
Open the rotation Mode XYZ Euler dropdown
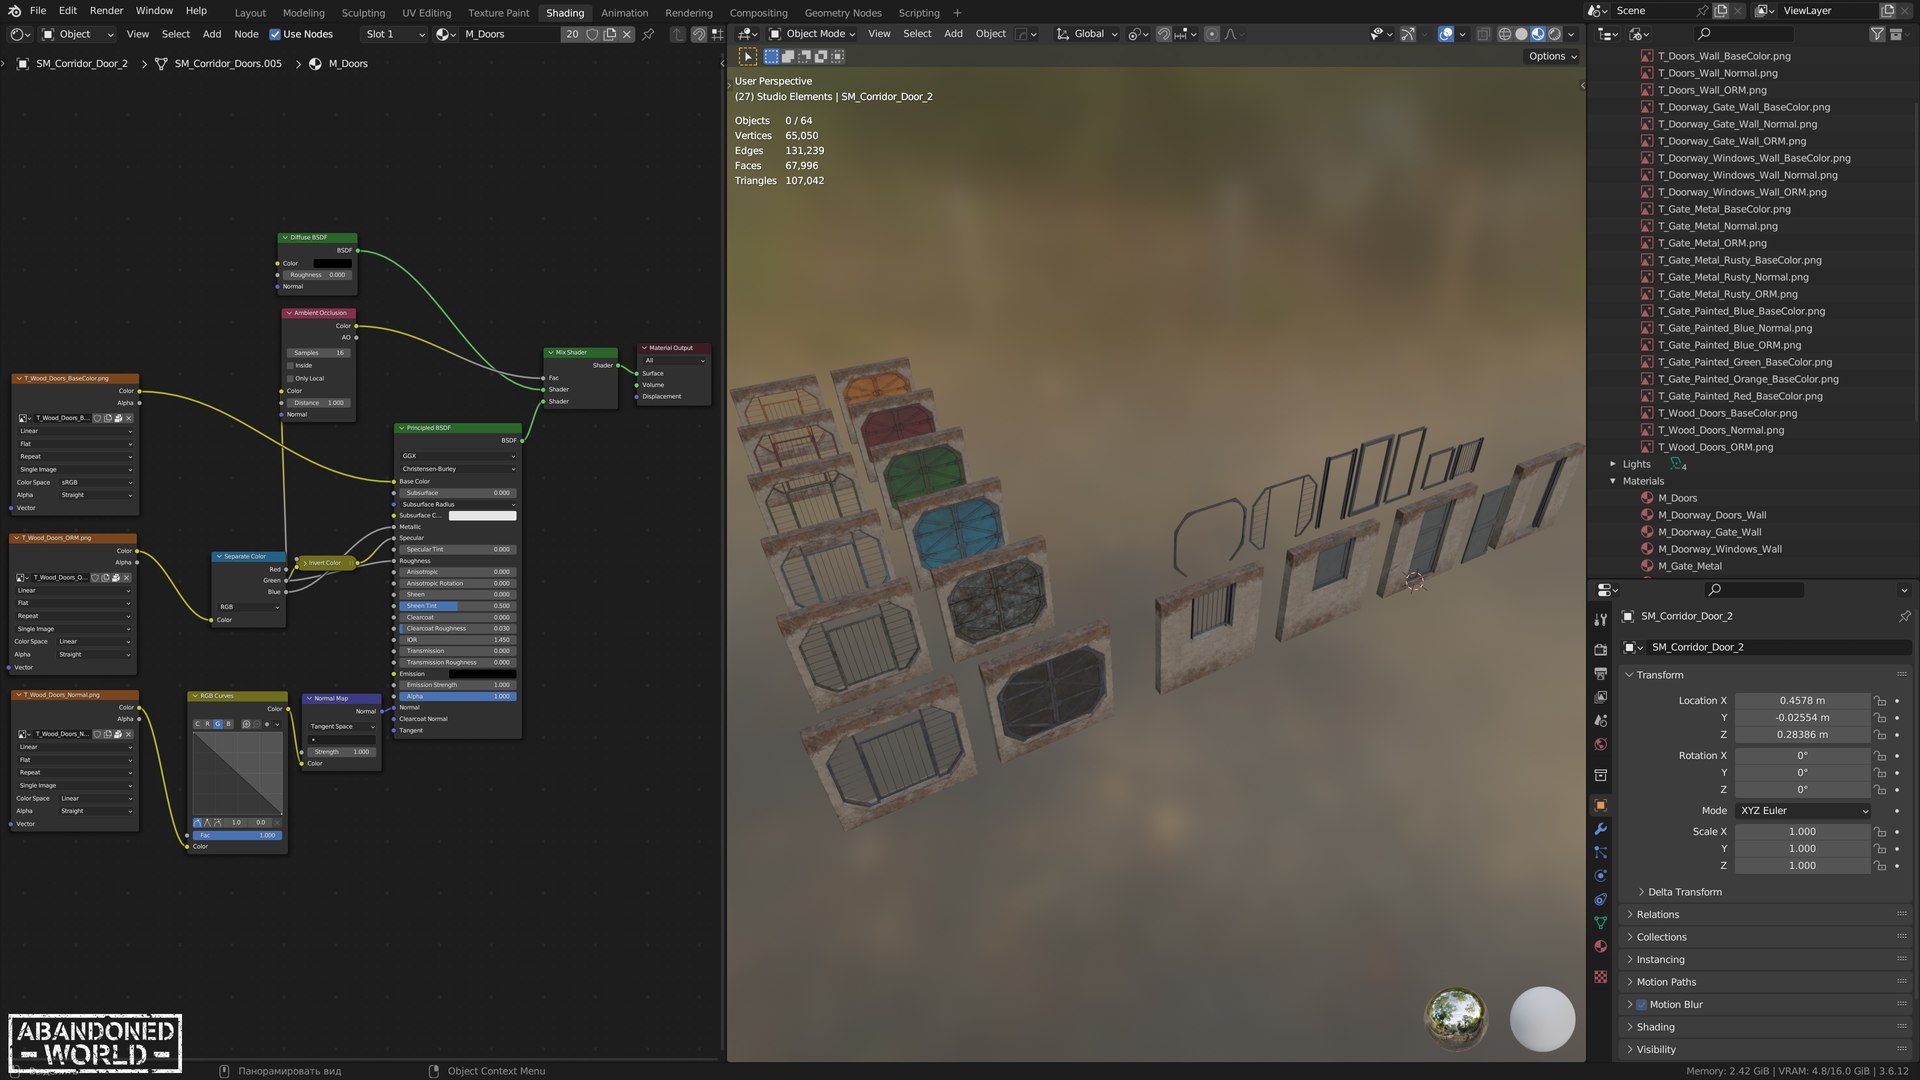1802,811
